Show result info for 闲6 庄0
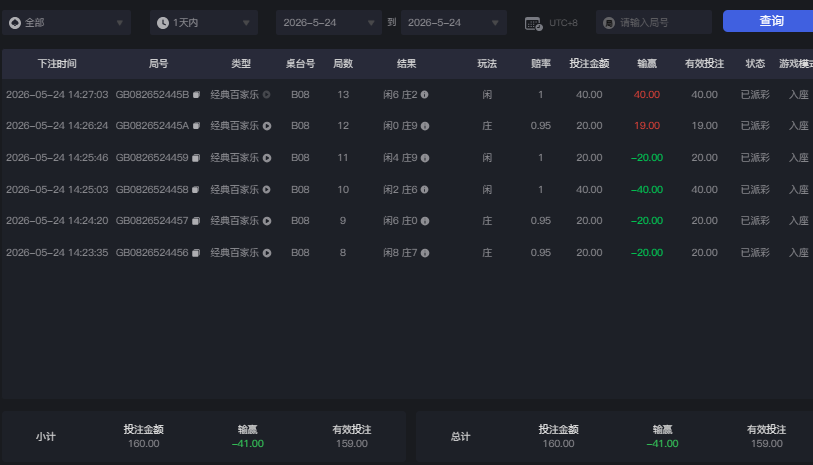The image size is (813, 465). (x=425, y=221)
